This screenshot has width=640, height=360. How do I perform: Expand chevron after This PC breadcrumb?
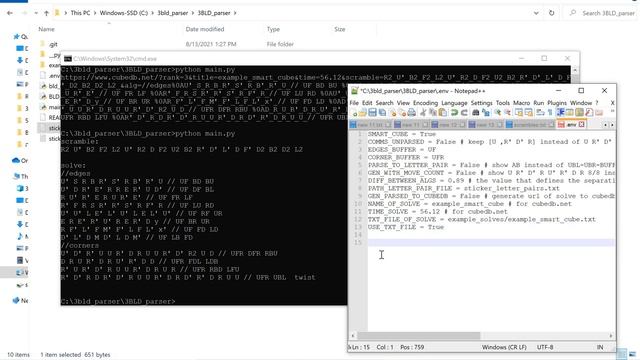pos(95,13)
